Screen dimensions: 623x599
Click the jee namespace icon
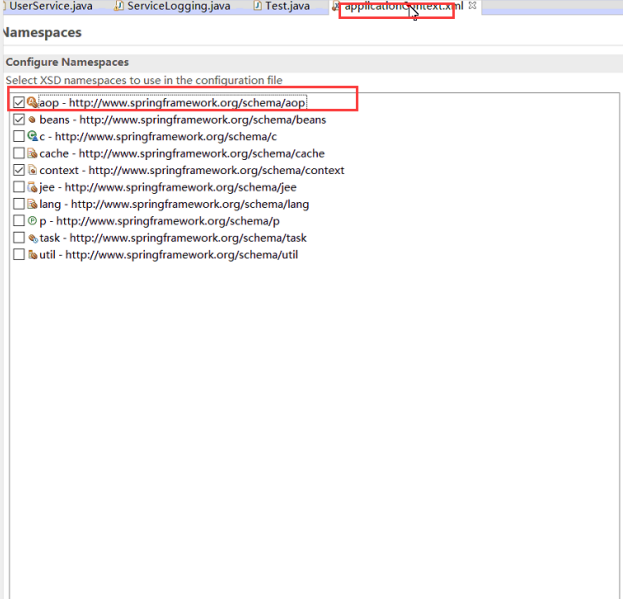tap(32, 187)
